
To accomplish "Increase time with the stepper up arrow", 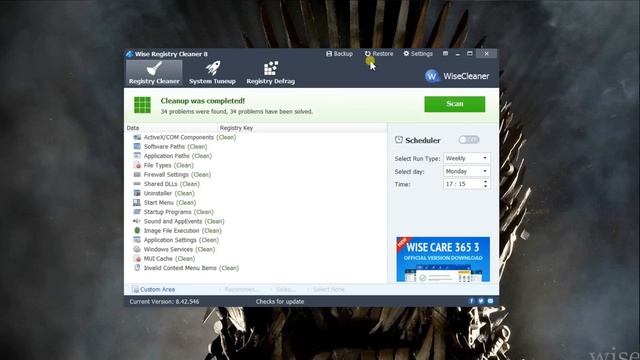I will click(x=486, y=182).
